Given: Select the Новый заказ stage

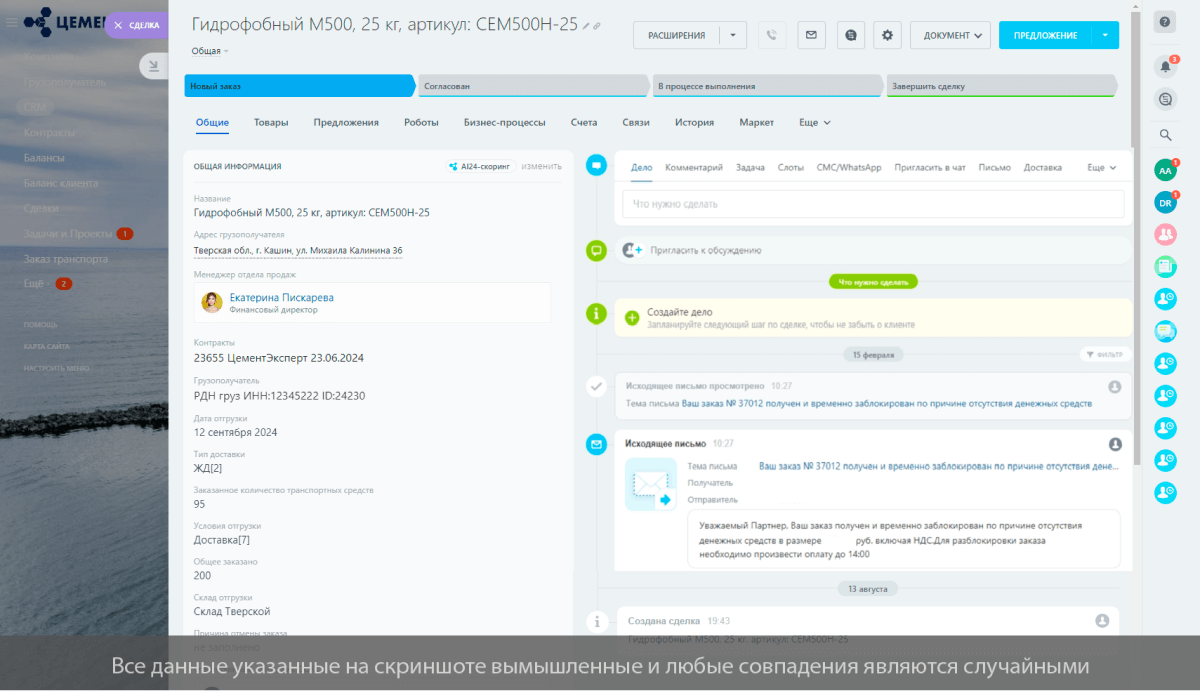Looking at the screenshot, I should coord(299,86).
